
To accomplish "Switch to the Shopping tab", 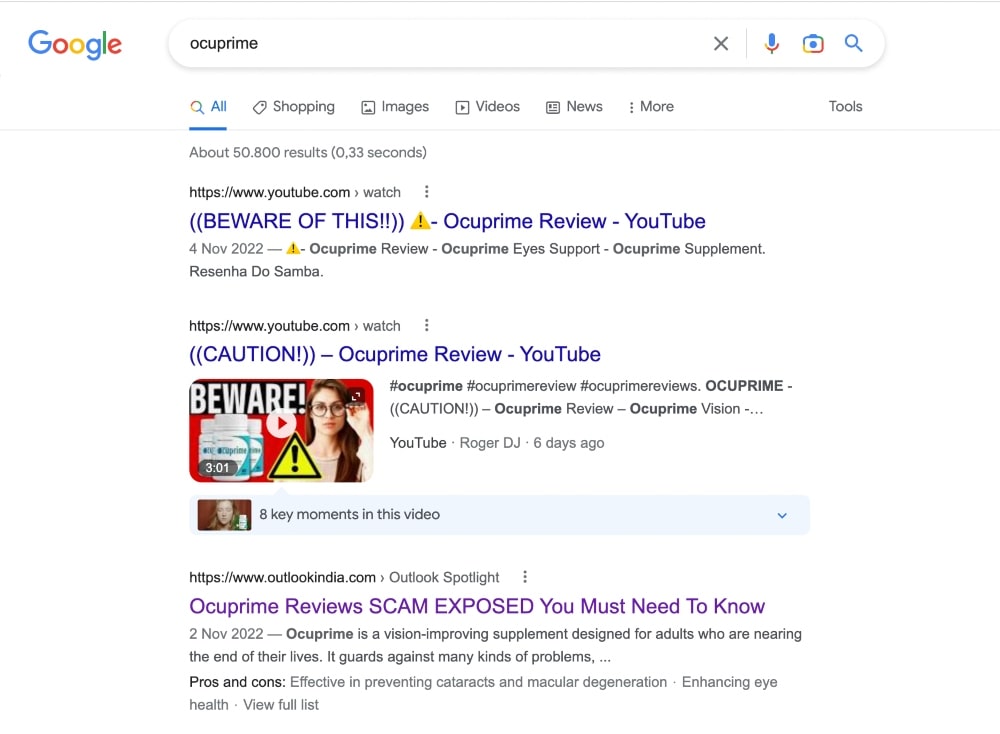I will tap(294, 106).
